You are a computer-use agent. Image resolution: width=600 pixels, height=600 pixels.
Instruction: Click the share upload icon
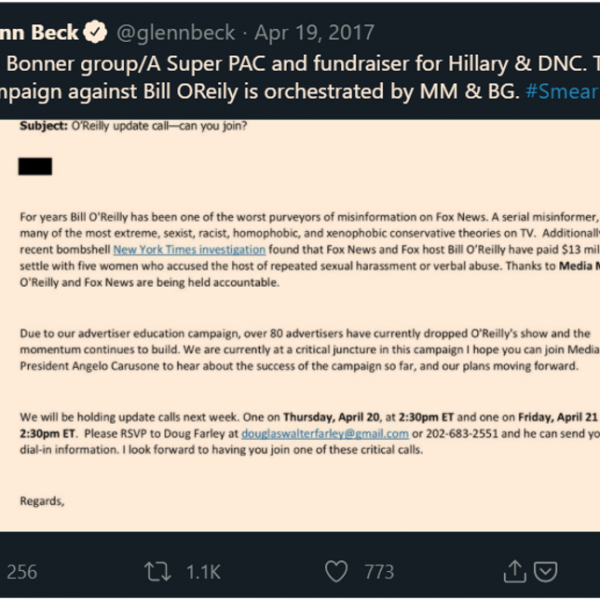tap(515, 571)
